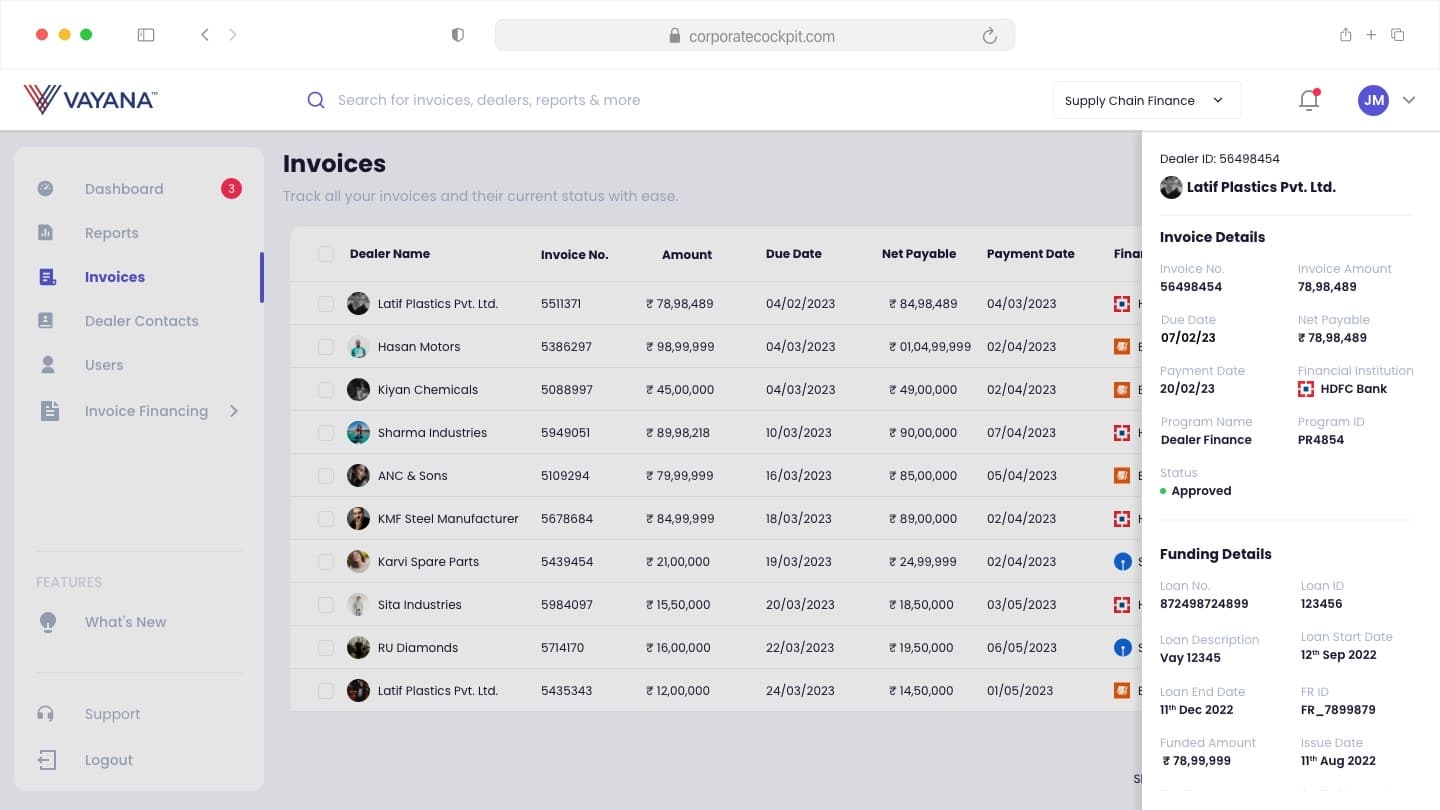The height and width of the screenshot is (810, 1440).
Task: Open Invoice Financing menu item
Action: point(146,411)
